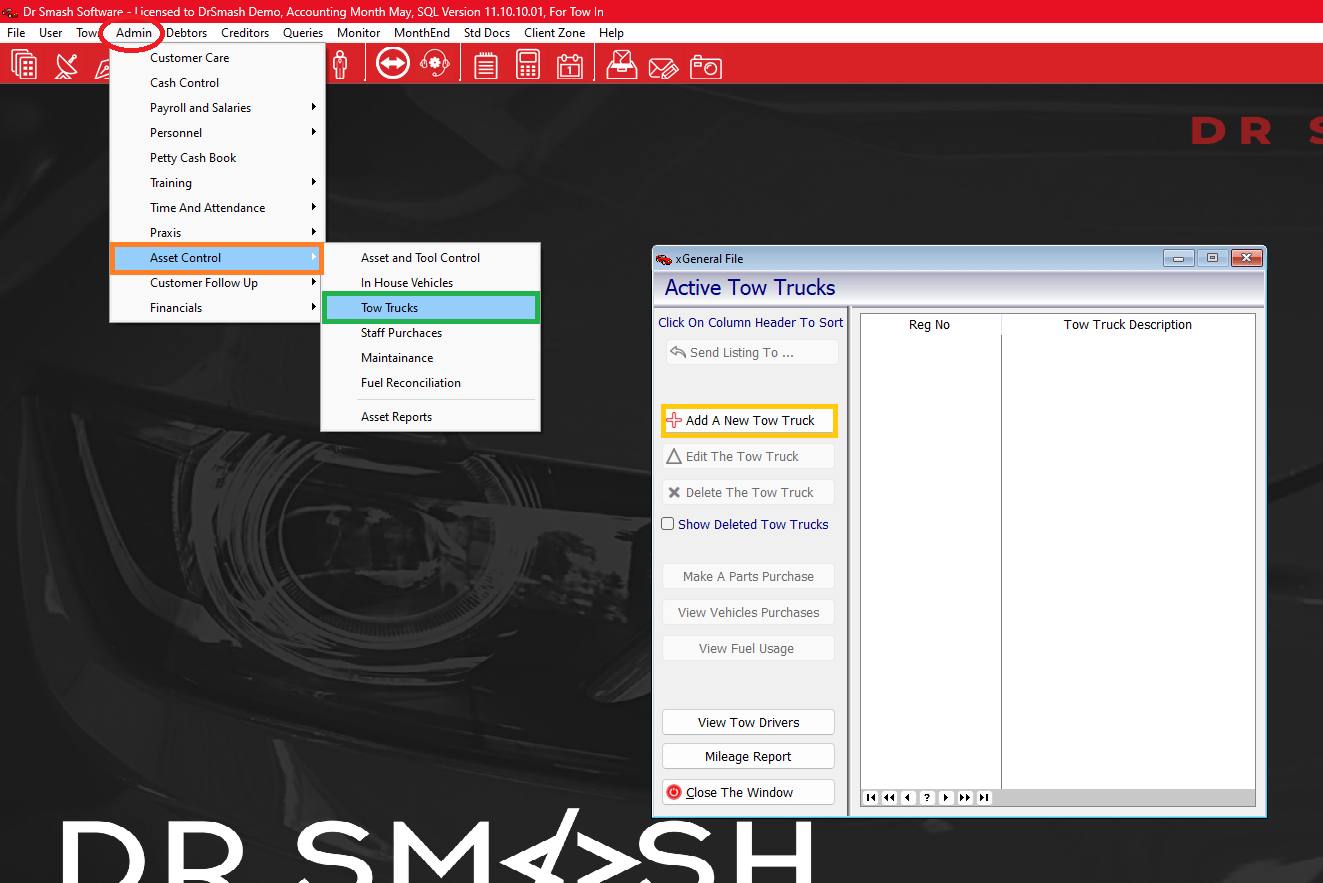
Task: Open the headset support toolbar icon
Action: 434,63
